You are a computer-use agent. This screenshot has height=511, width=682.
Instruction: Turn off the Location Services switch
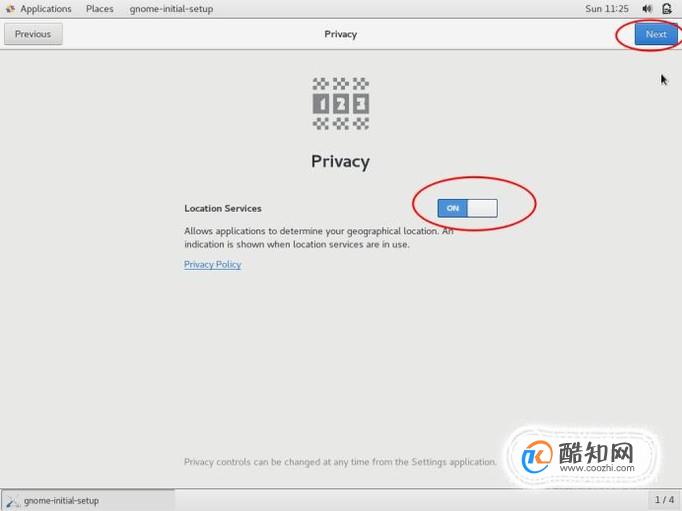click(x=468, y=208)
